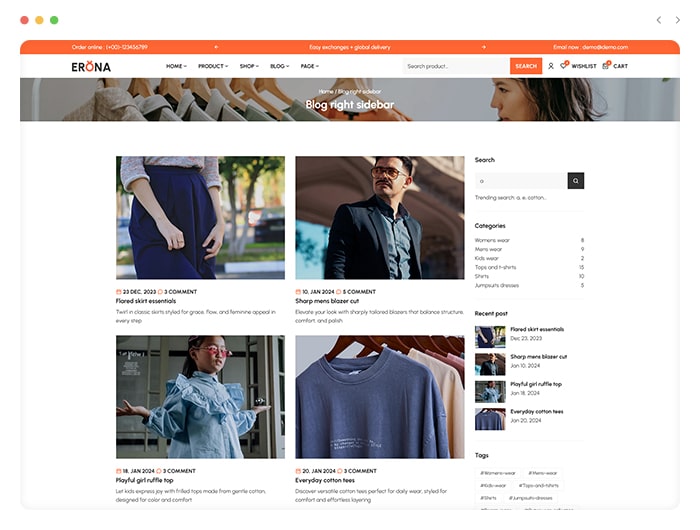Select the Kids wear category

click(x=487, y=258)
